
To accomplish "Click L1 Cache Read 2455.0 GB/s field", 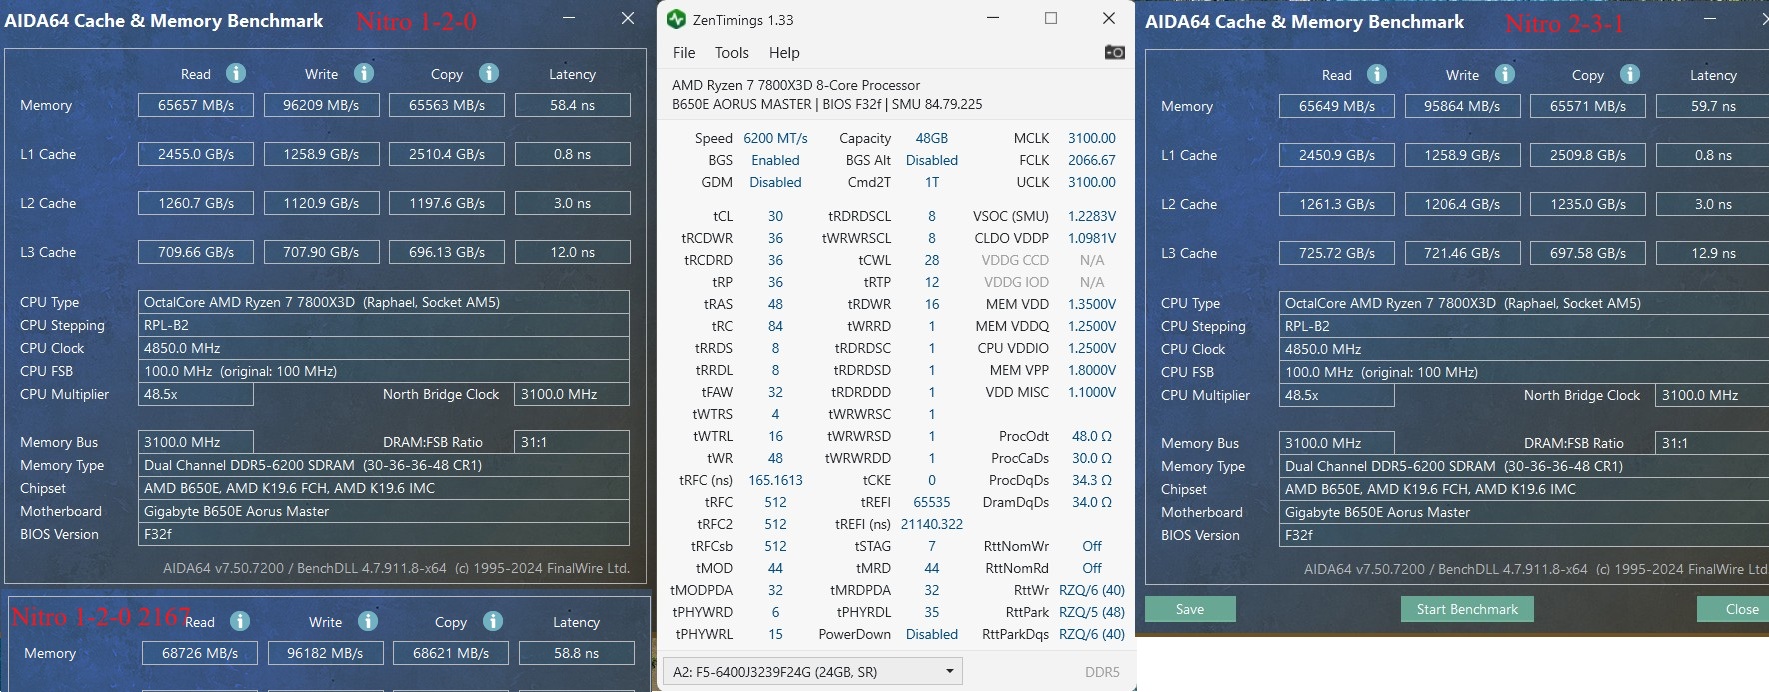I will pyautogui.click(x=196, y=154).
